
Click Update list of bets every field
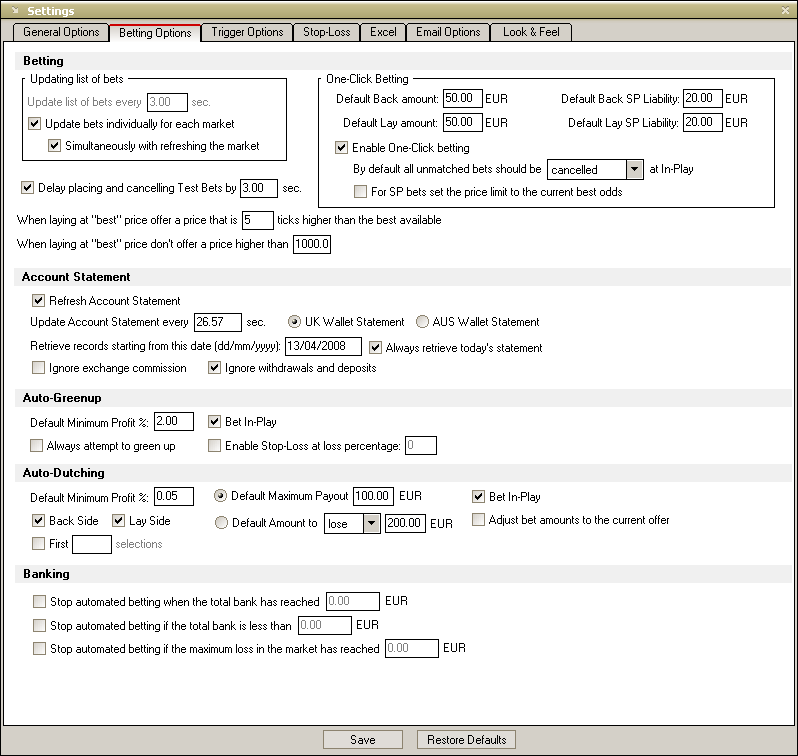pyautogui.click(x=167, y=102)
